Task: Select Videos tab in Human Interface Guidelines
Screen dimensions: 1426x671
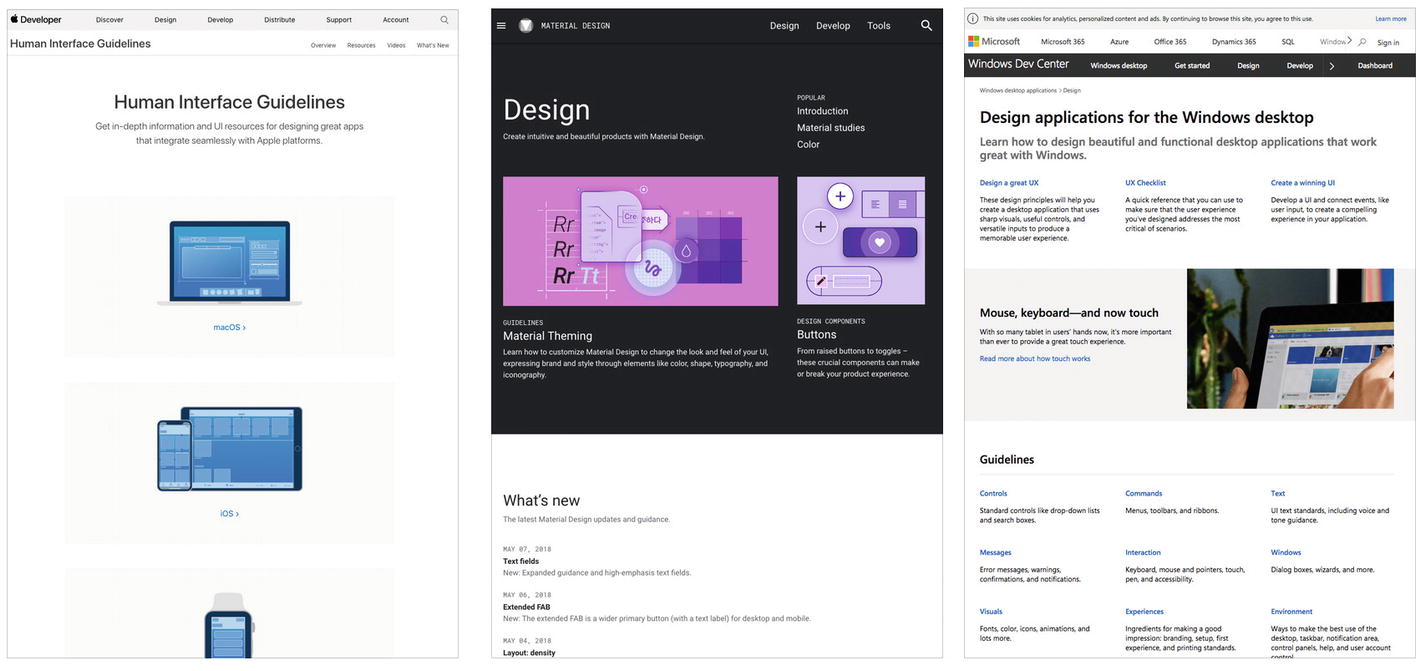Action: [x=396, y=45]
